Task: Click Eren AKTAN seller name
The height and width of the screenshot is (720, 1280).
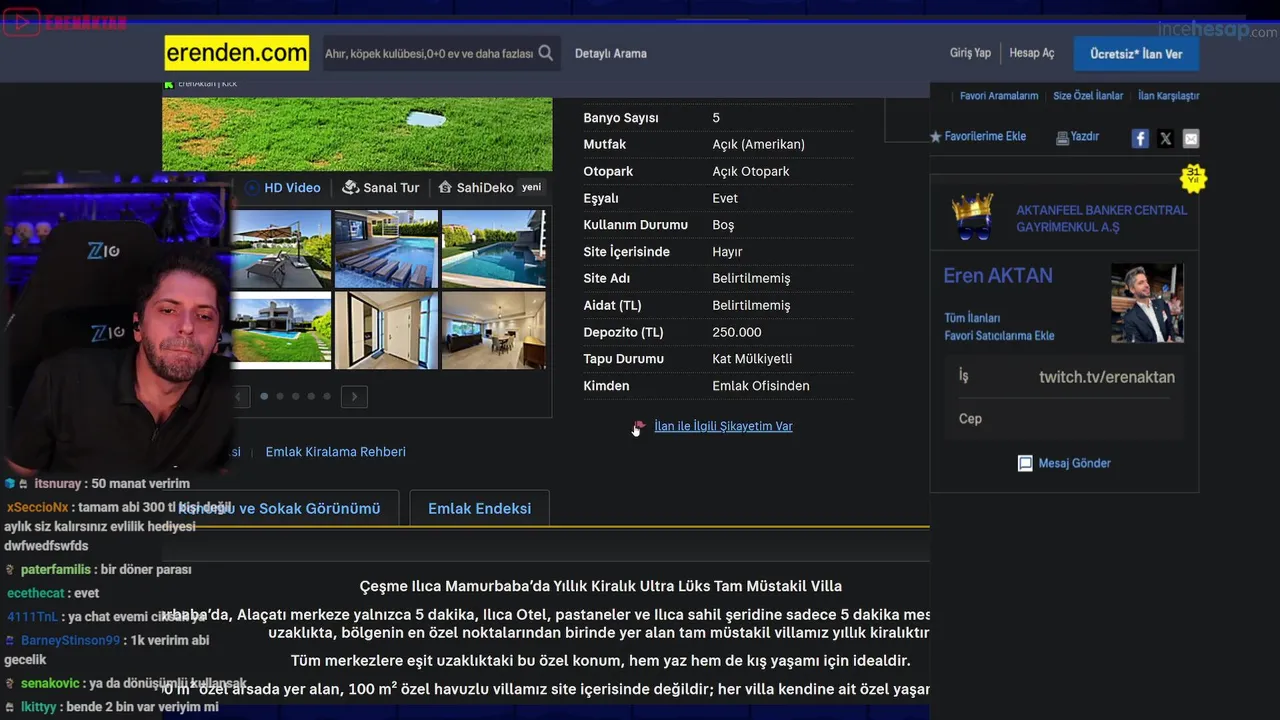Action: (998, 276)
